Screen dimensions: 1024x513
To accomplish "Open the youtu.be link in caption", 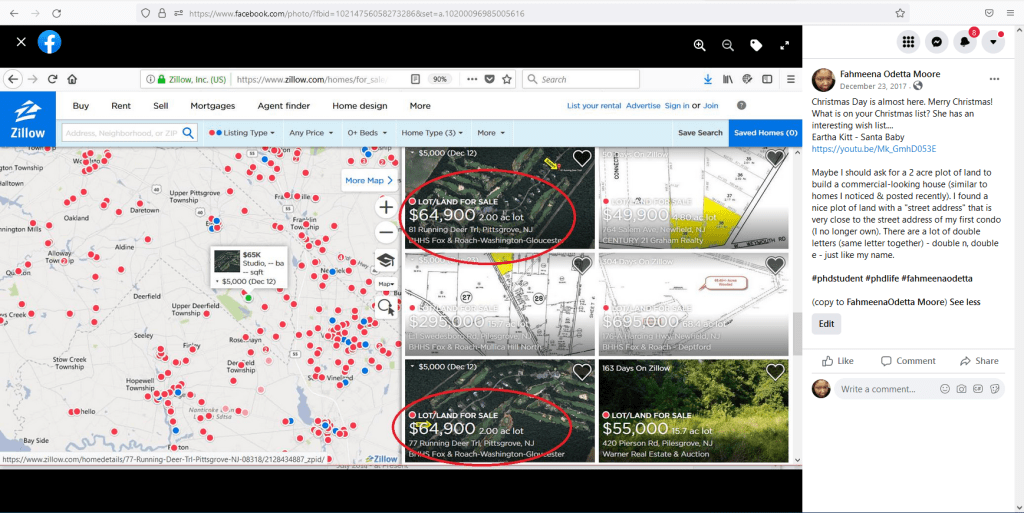I will (873, 149).
